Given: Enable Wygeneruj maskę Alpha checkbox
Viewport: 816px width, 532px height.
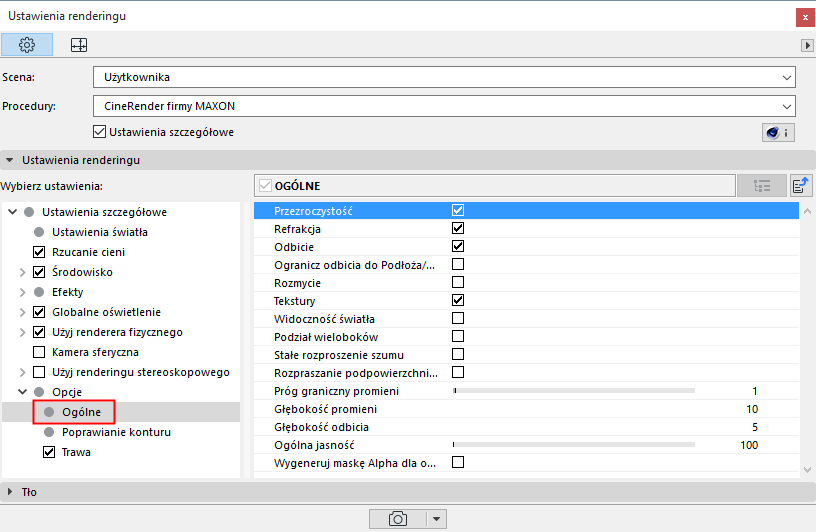Looking at the screenshot, I should [458, 462].
